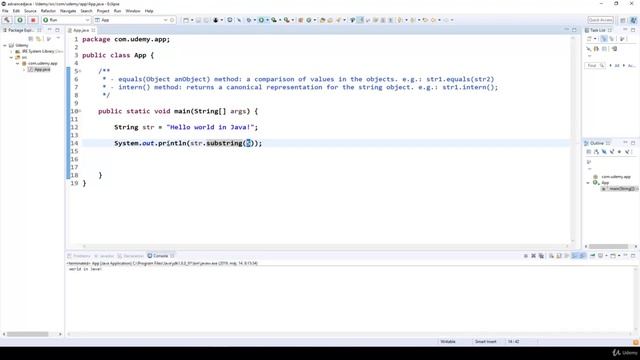
Task: Click the Find field in Task List
Action: point(596,65)
